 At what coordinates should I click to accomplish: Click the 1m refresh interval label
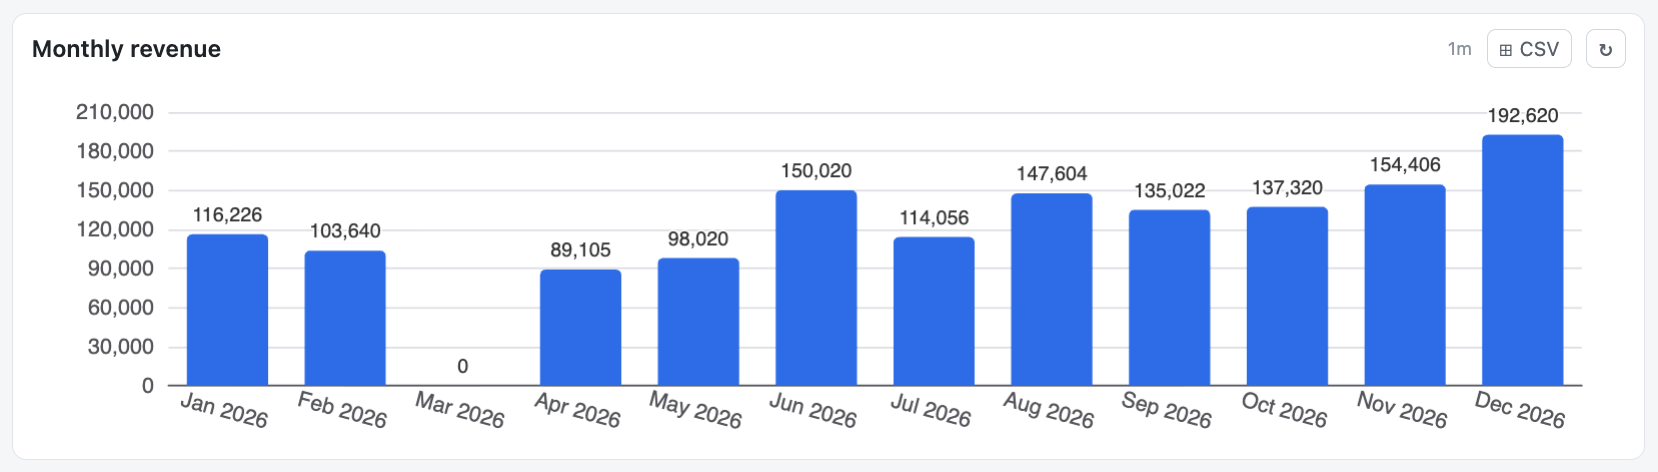point(1459,49)
